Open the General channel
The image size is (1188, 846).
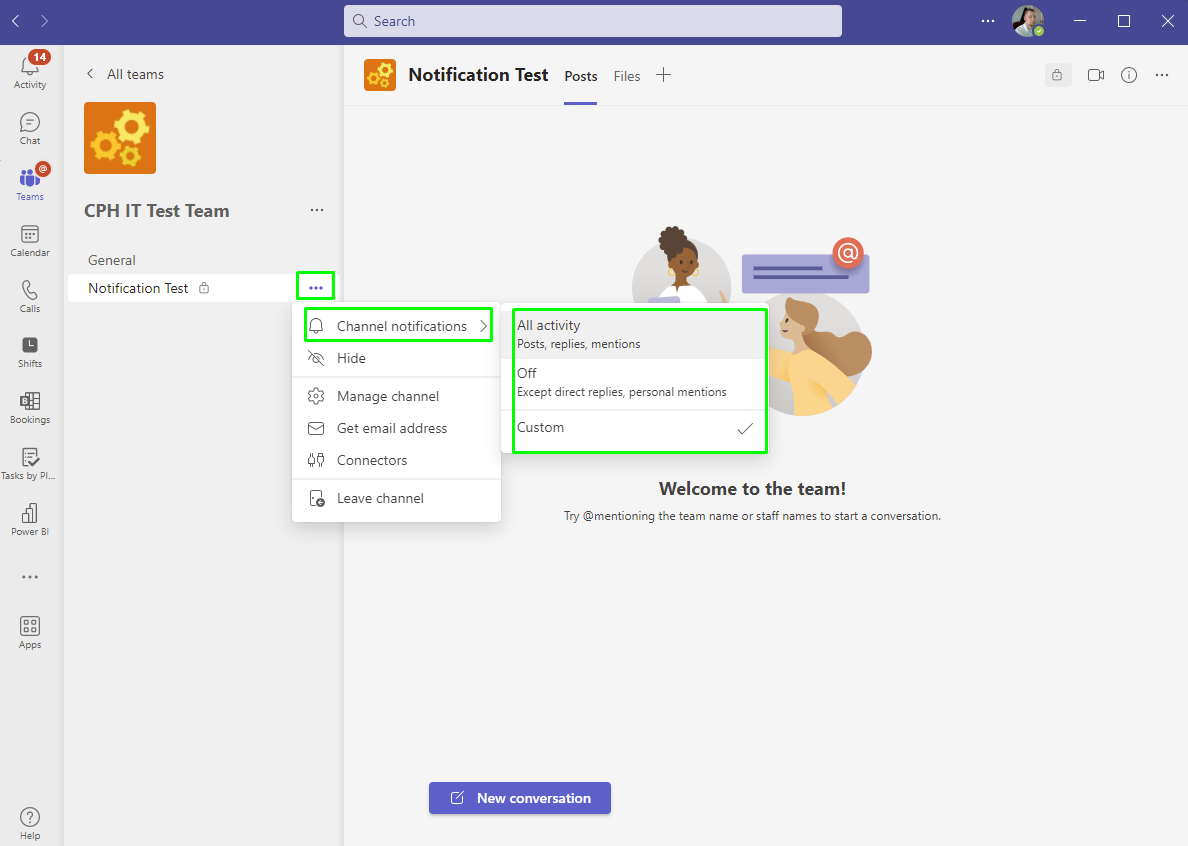pyautogui.click(x=111, y=260)
